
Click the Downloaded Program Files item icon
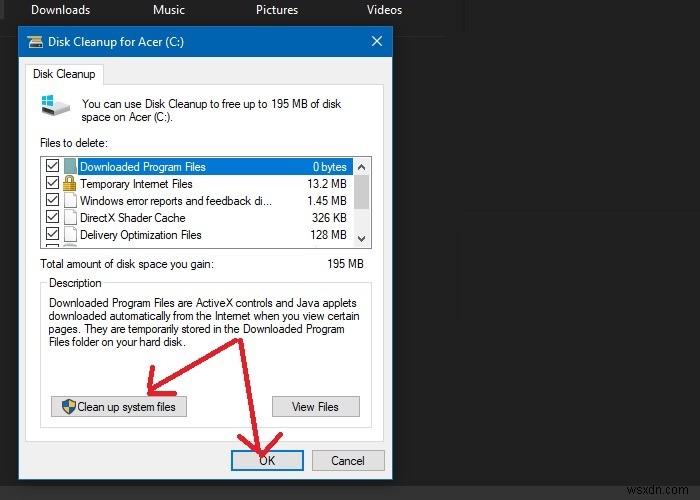70,167
